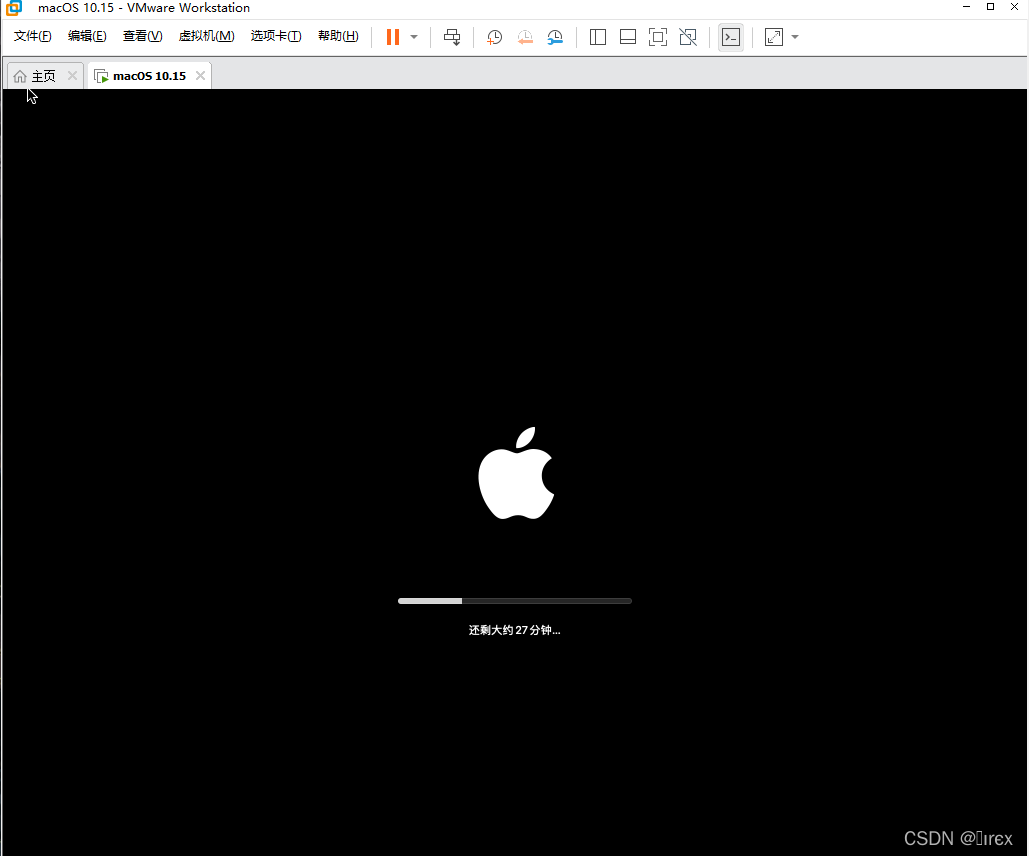Pause the virtual machine with orange pause button
Screen dimensions: 1029x856
pos(392,37)
